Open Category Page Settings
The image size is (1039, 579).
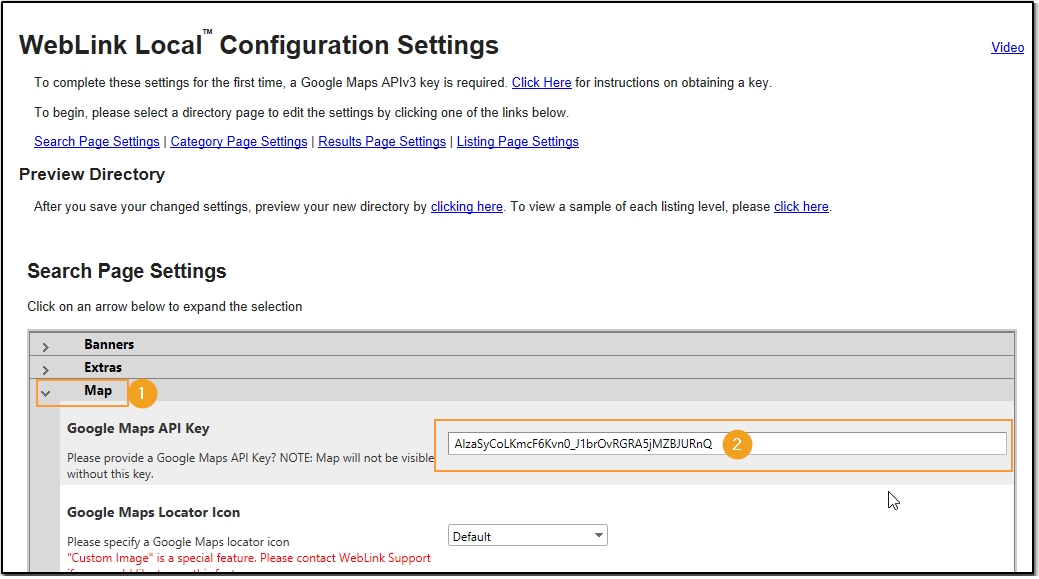click(238, 141)
